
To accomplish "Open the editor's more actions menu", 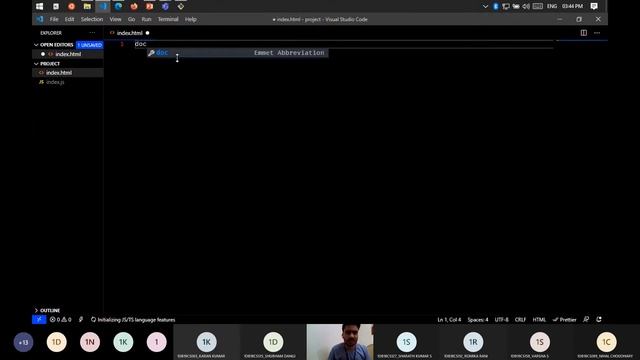I will click(x=597, y=33).
